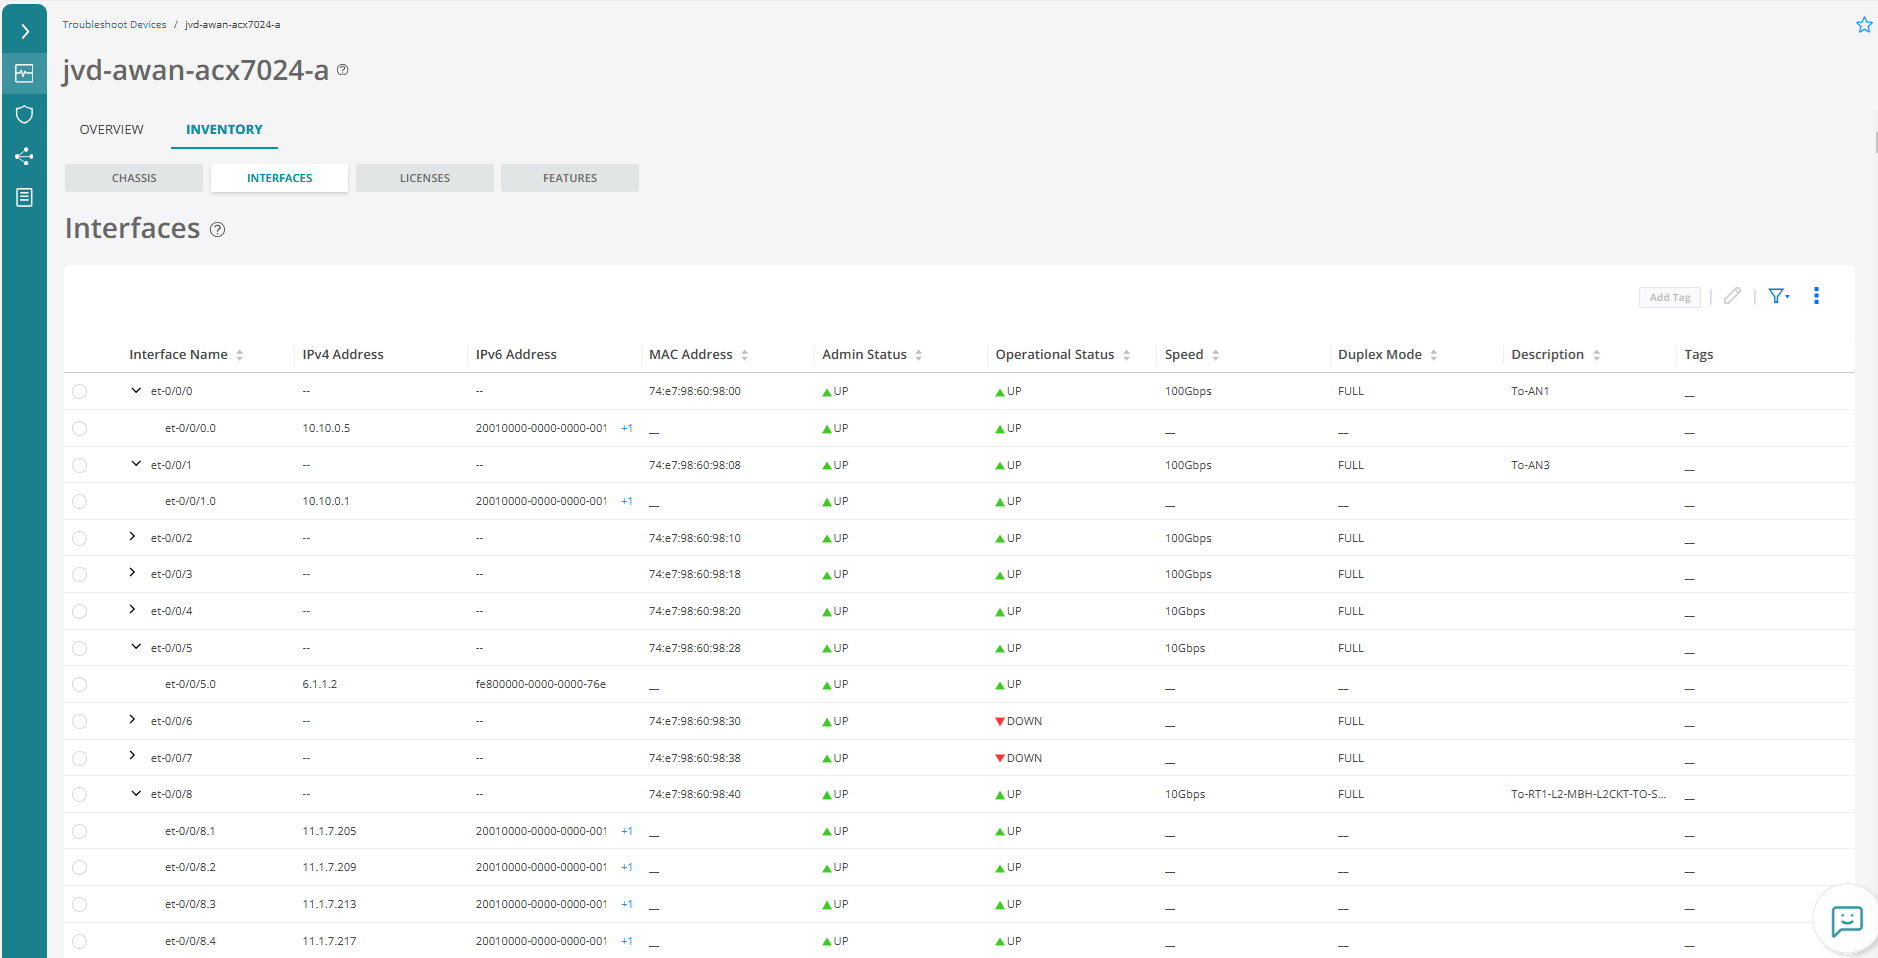
Task: Expand the left sidebar navigation arrow
Action: [x=25, y=32]
